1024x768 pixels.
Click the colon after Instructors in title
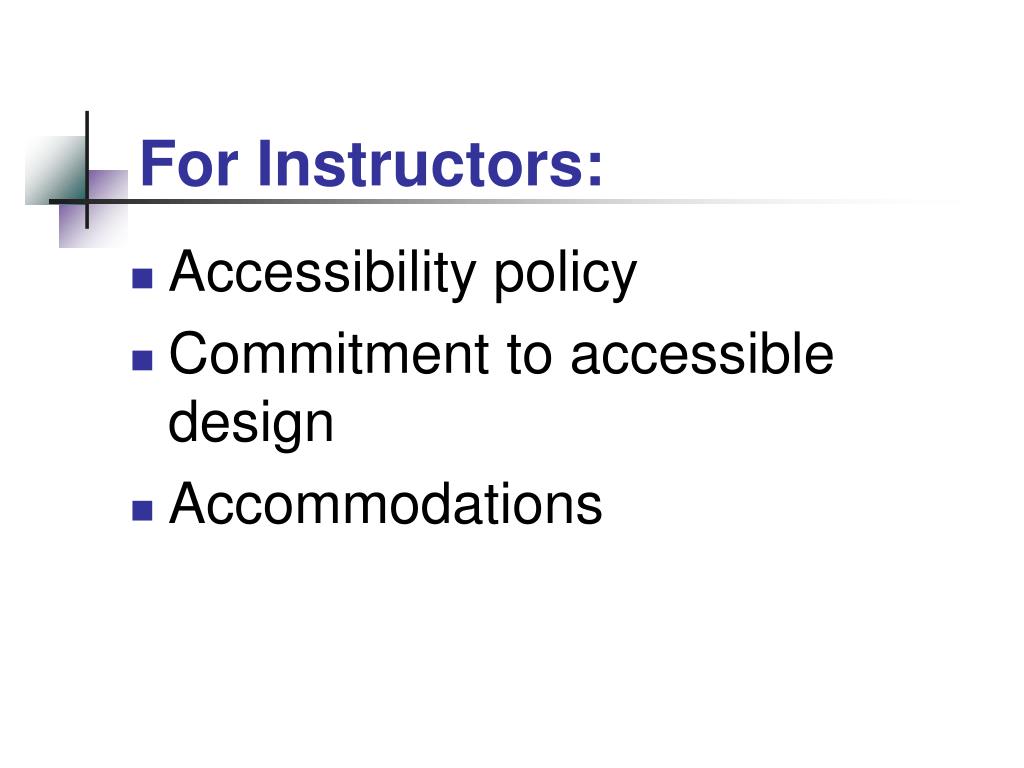[594, 170]
